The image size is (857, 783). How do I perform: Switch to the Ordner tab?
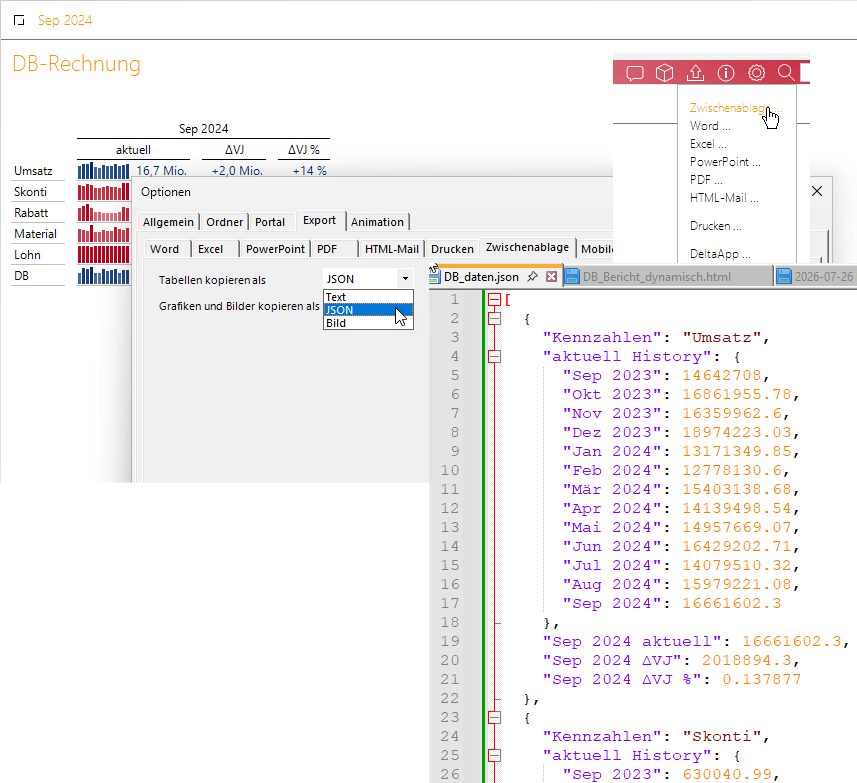point(225,222)
